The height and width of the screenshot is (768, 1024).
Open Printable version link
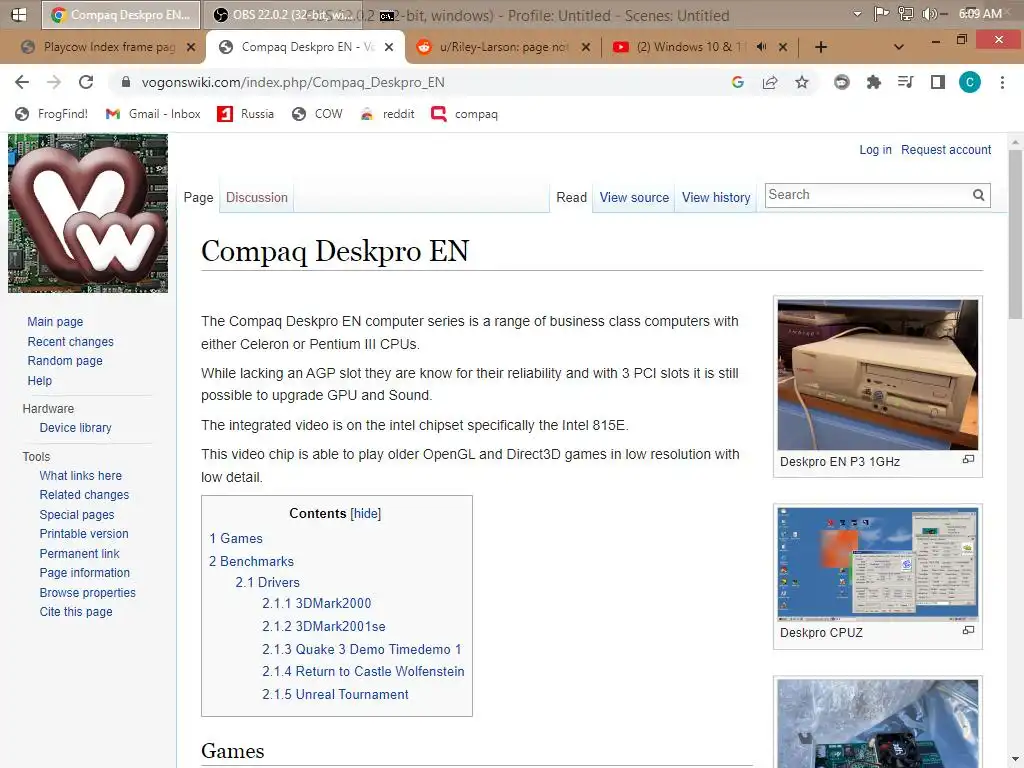click(84, 534)
